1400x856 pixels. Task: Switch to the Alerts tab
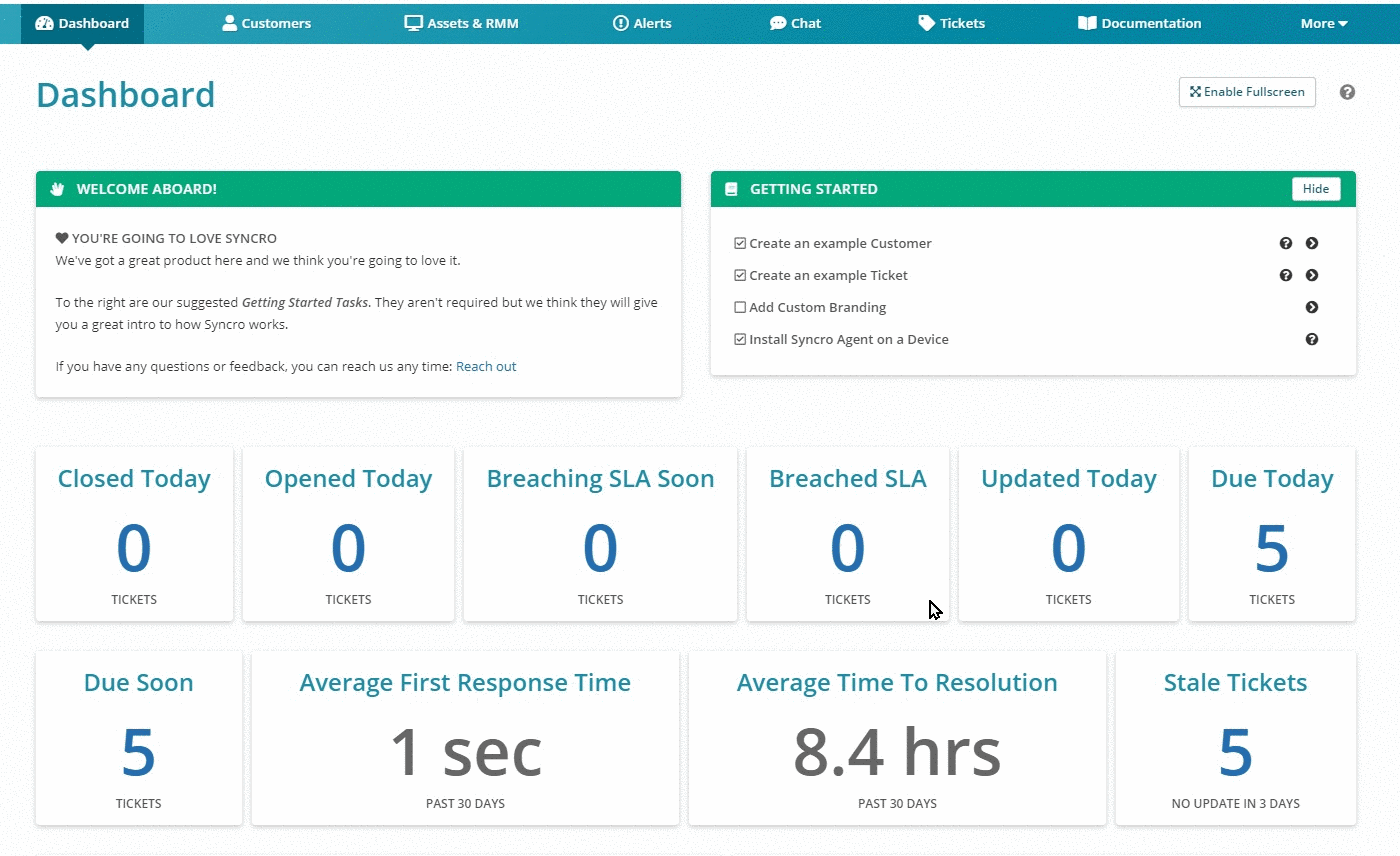point(642,23)
